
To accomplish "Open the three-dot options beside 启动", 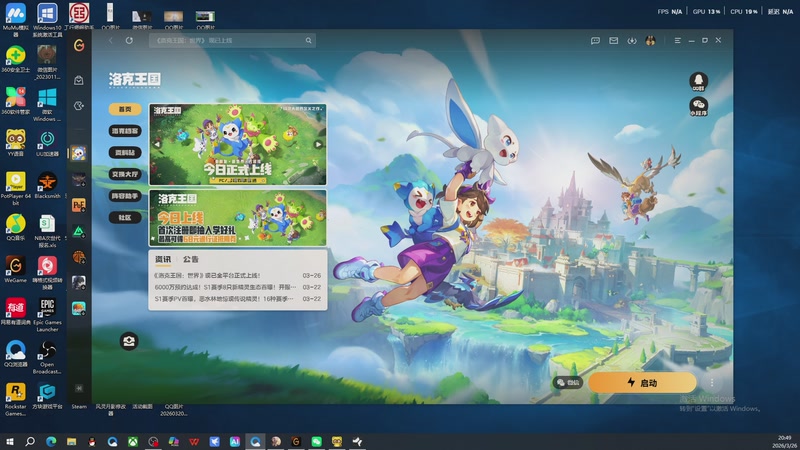I will click(712, 382).
